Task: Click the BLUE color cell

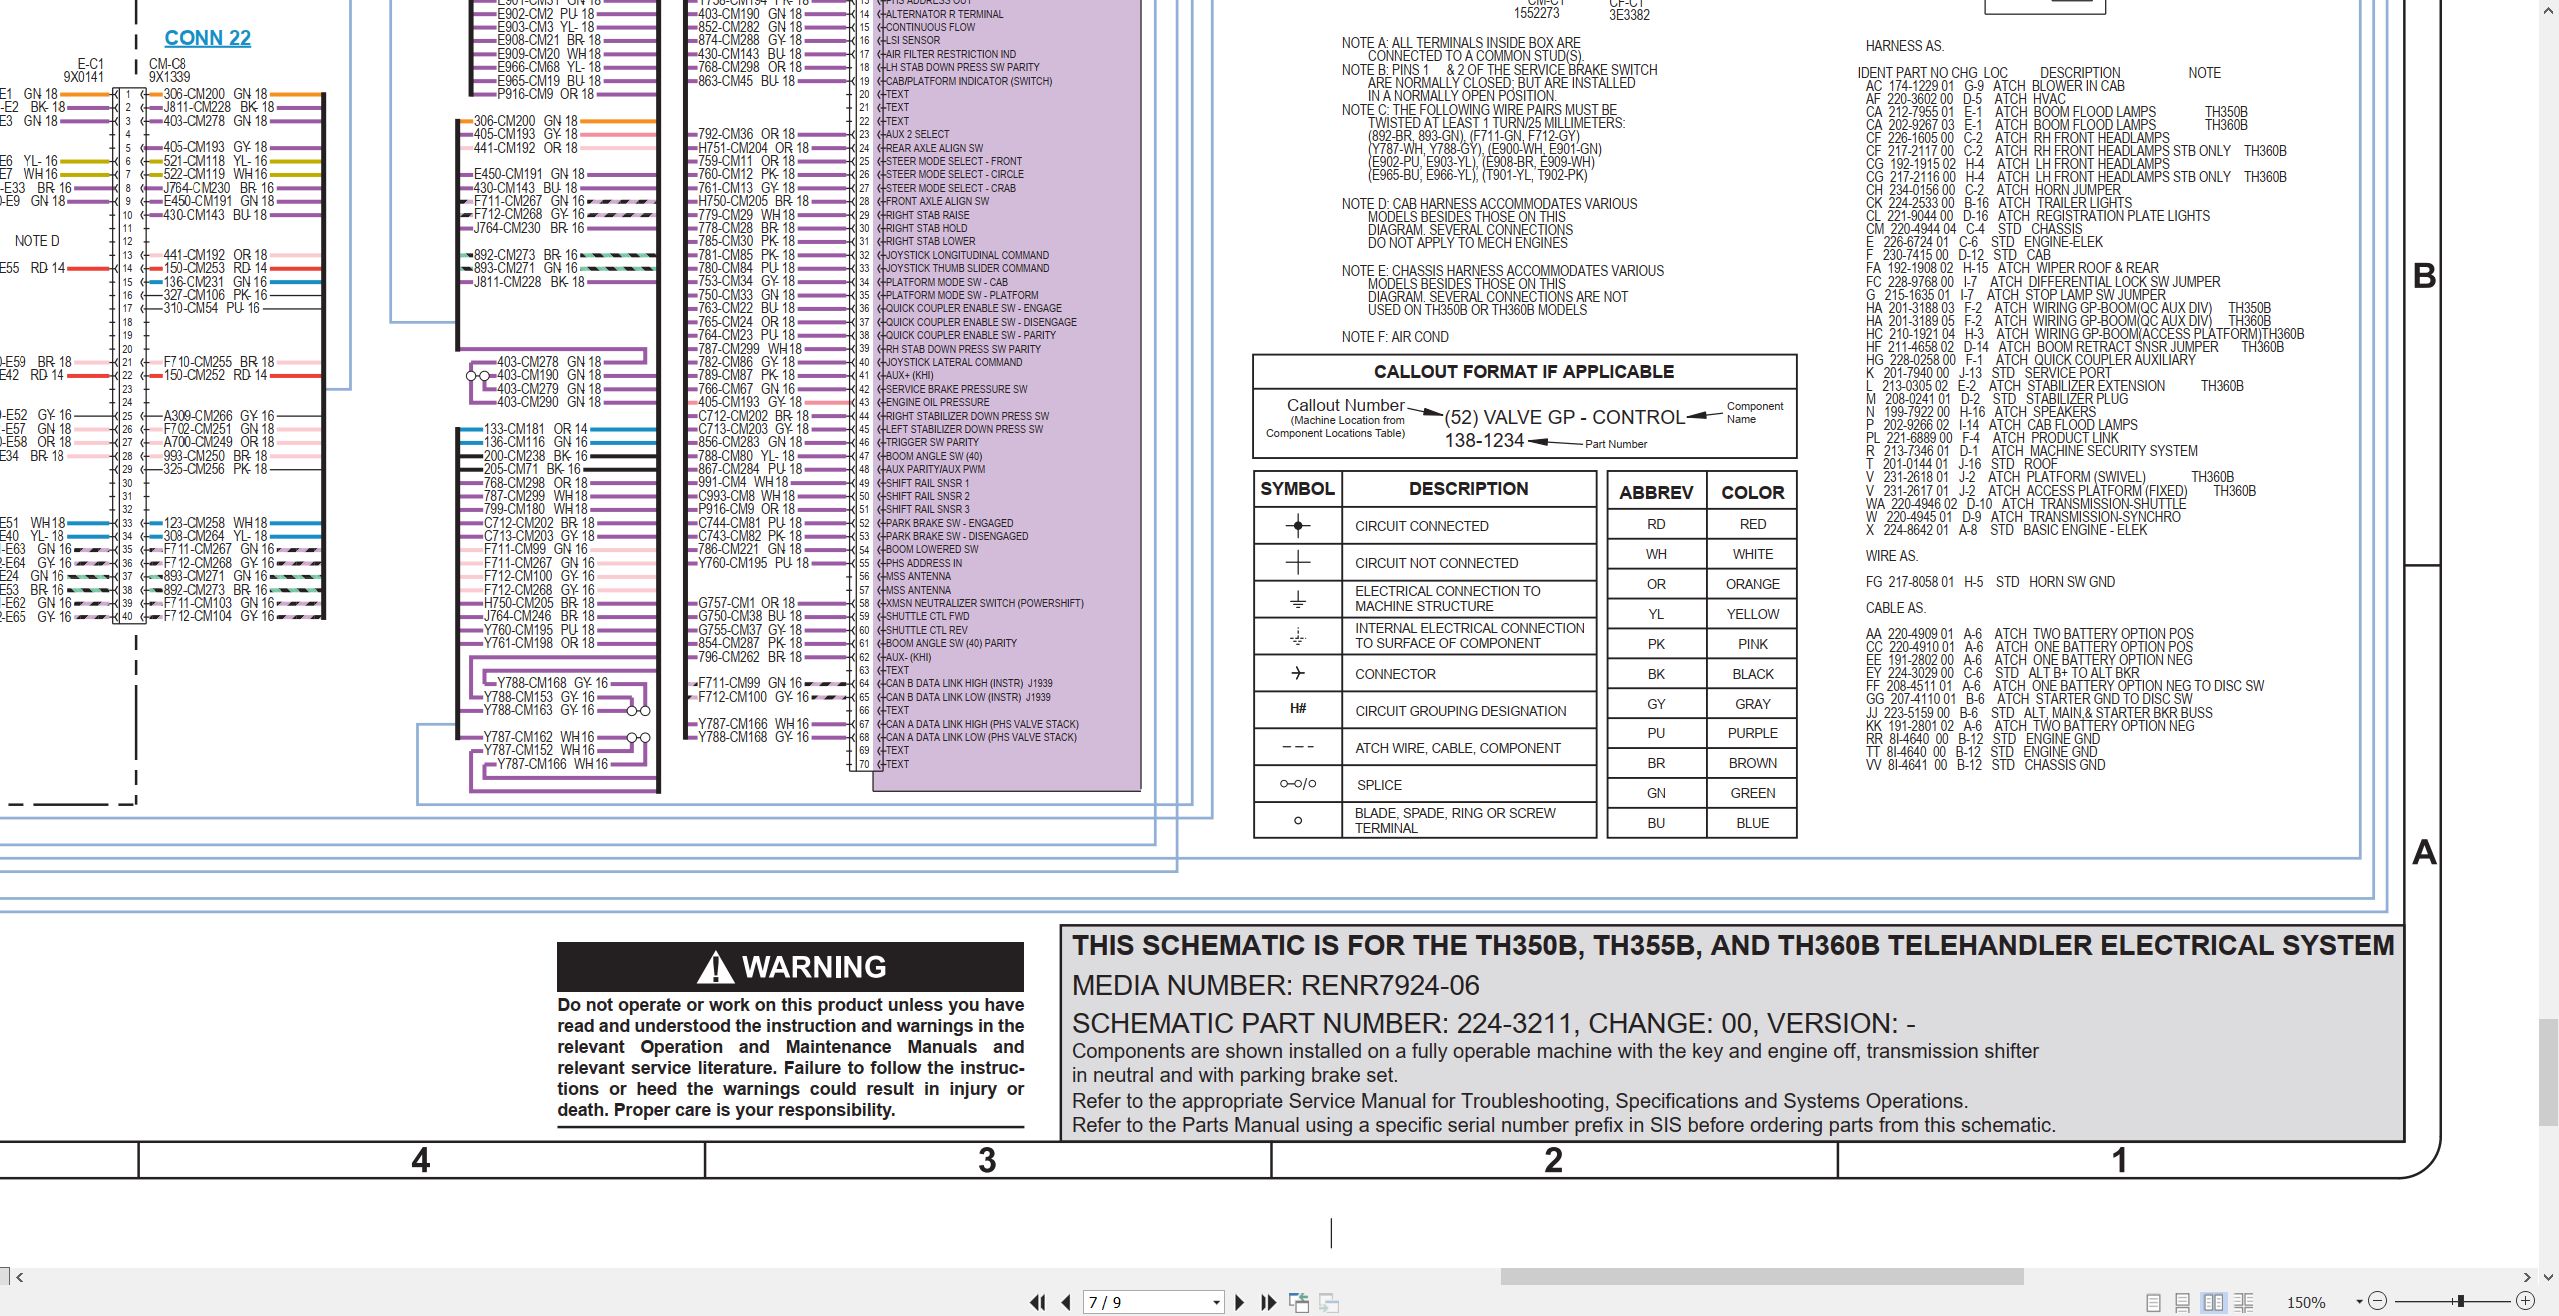Action: (x=1752, y=823)
